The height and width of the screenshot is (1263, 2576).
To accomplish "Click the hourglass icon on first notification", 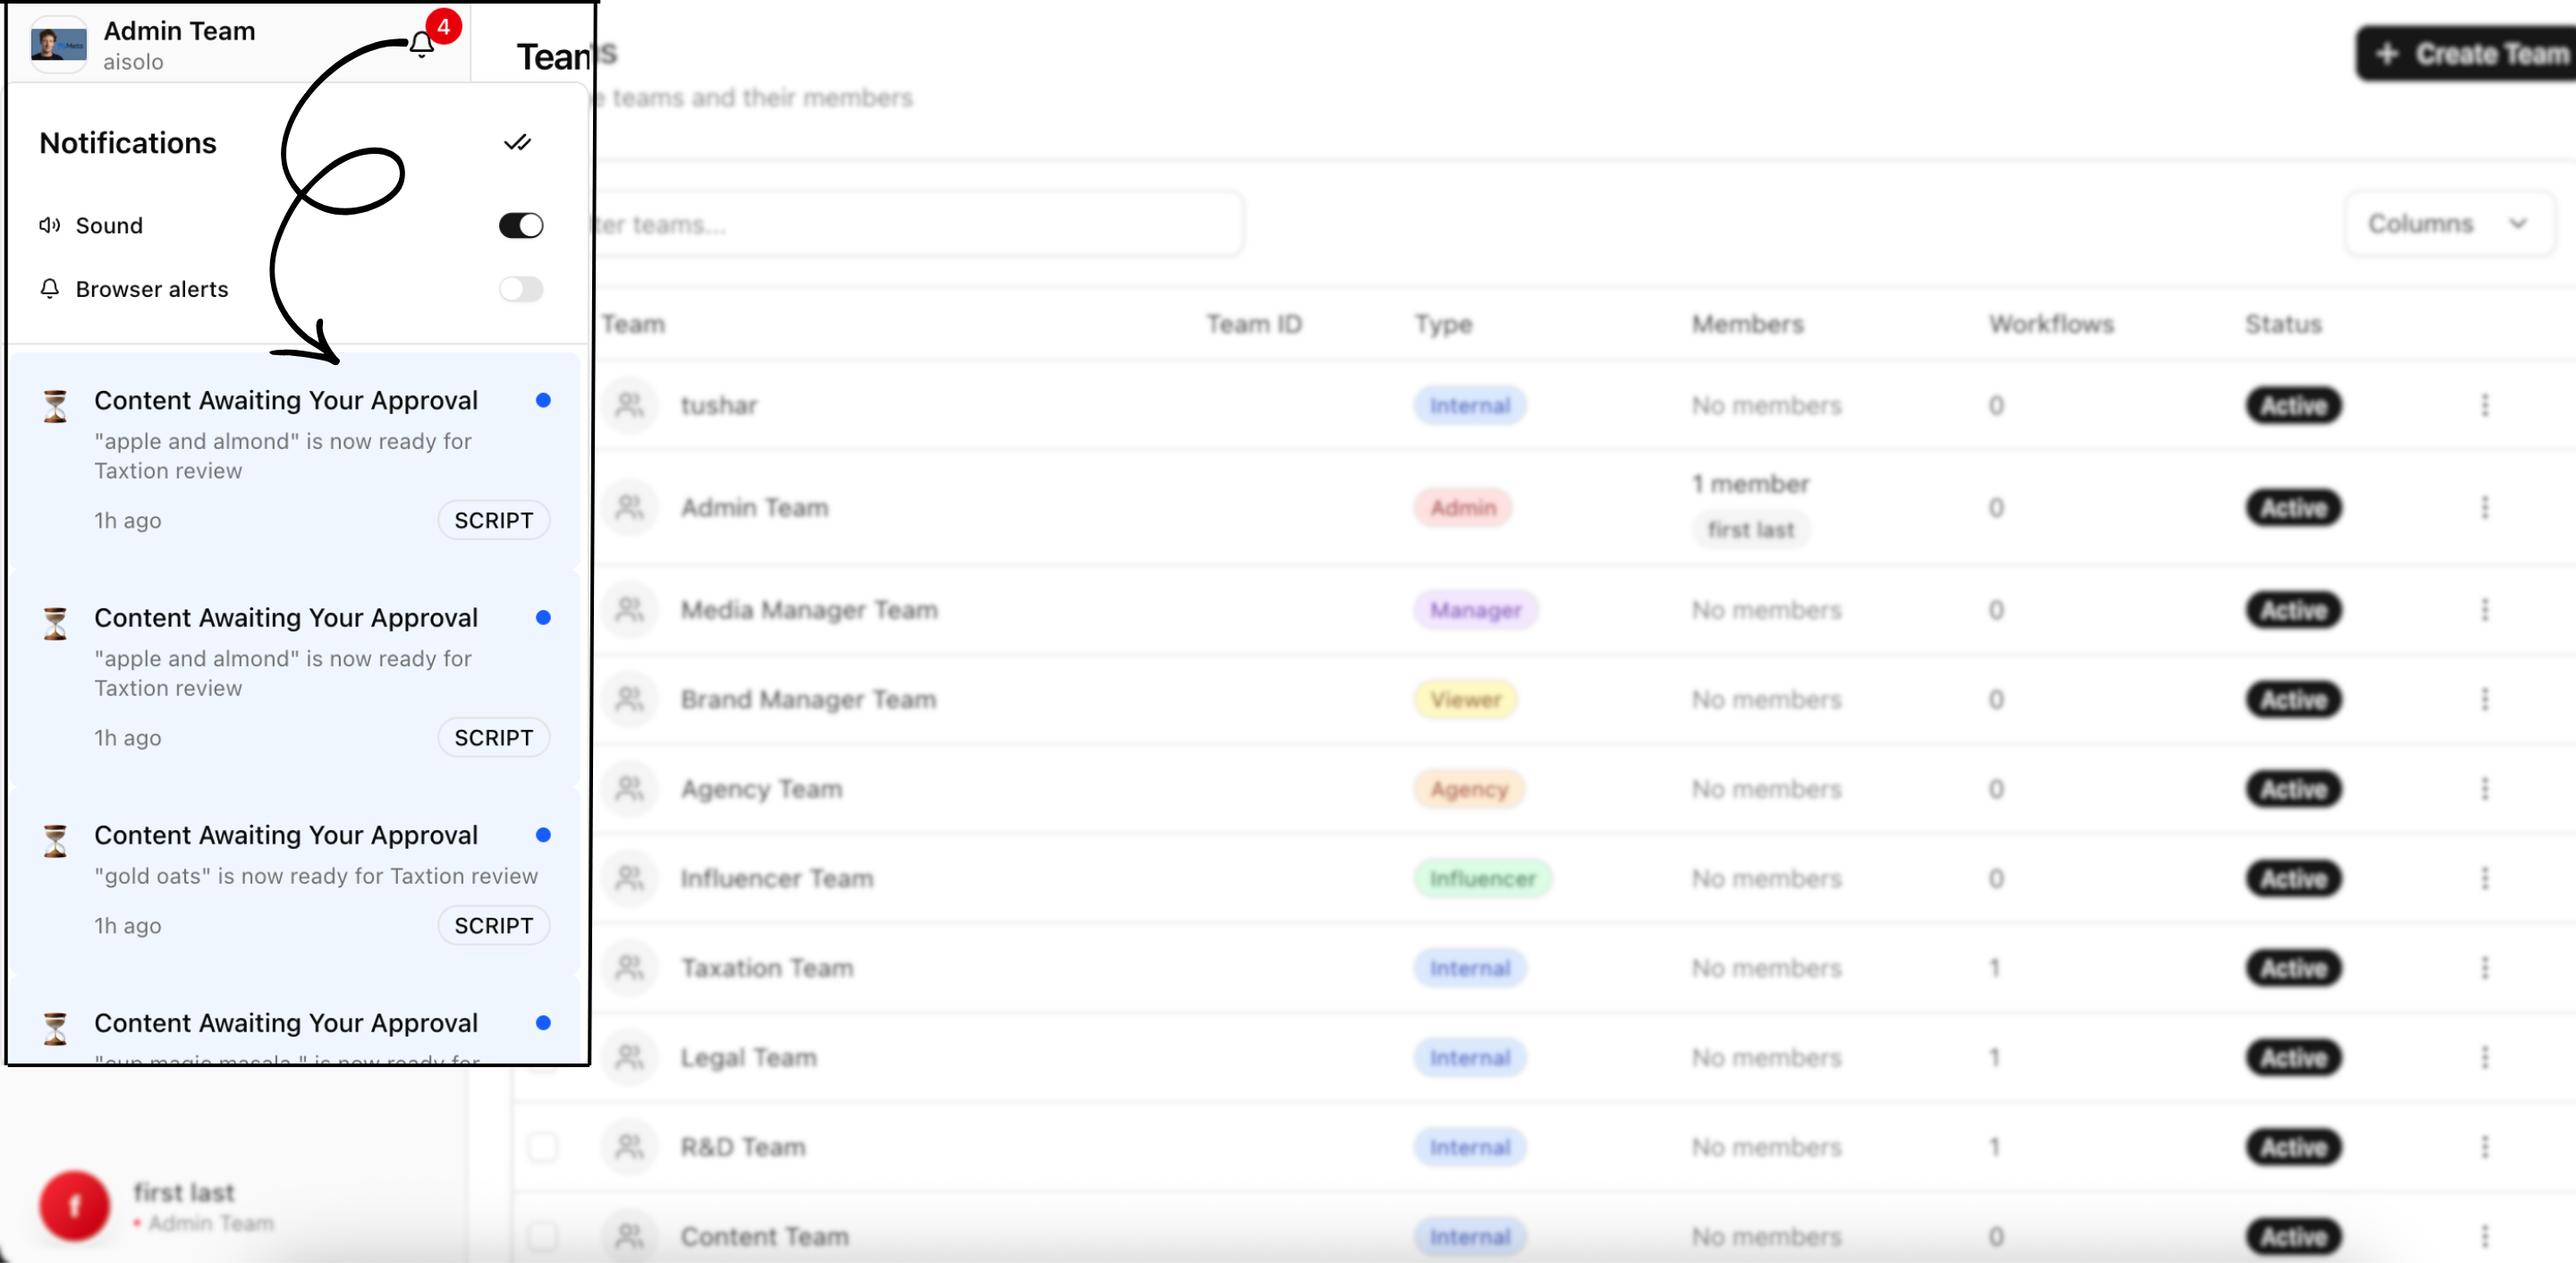I will [56, 406].
